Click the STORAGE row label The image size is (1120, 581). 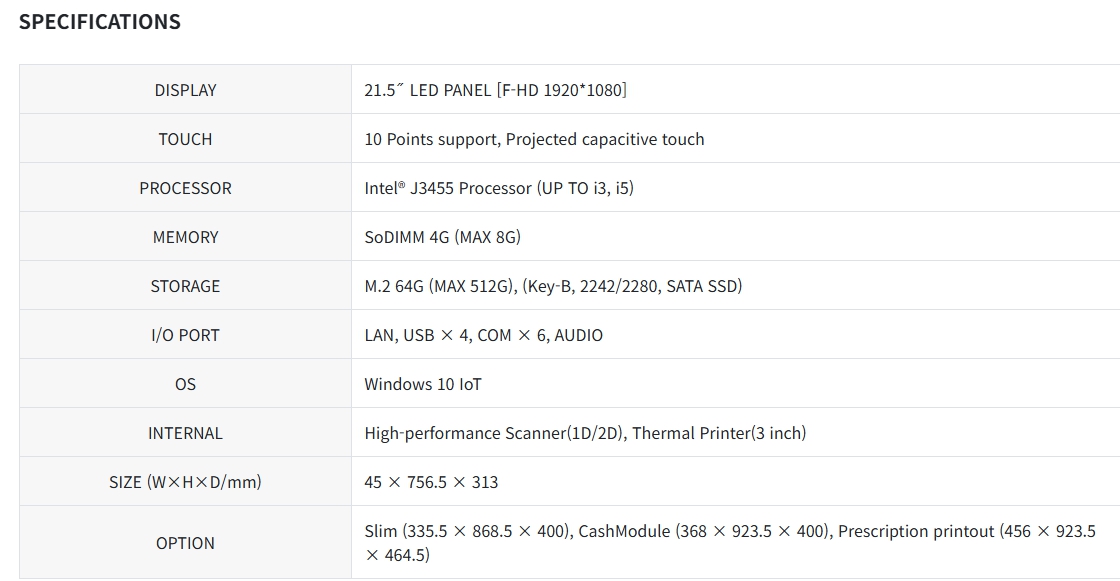(185, 286)
